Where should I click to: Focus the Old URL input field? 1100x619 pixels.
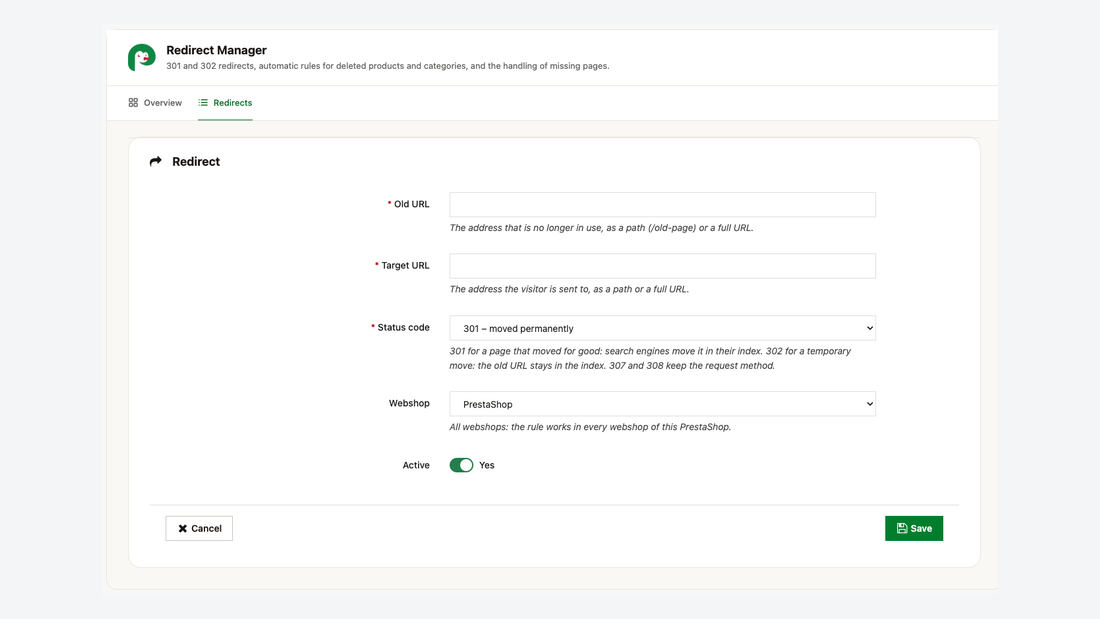coord(662,204)
